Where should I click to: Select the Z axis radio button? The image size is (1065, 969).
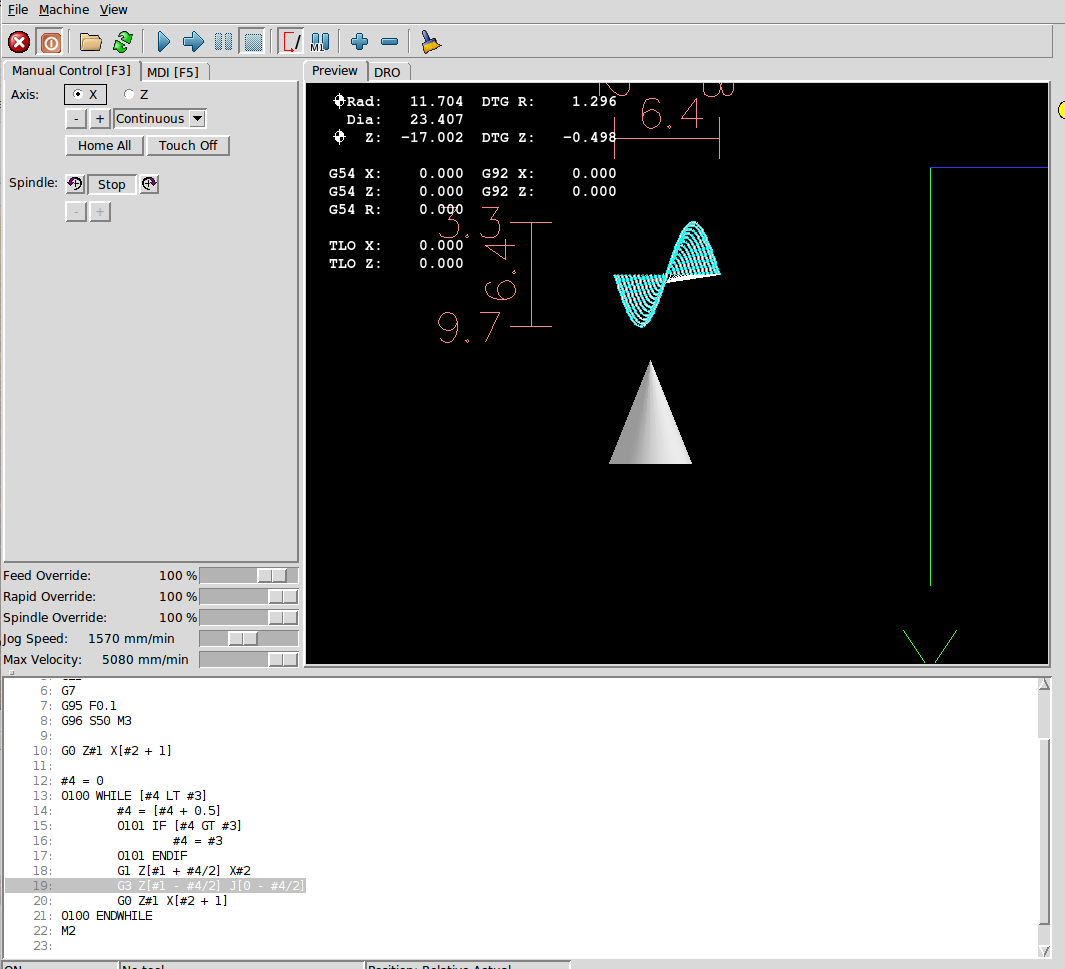click(x=136, y=94)
